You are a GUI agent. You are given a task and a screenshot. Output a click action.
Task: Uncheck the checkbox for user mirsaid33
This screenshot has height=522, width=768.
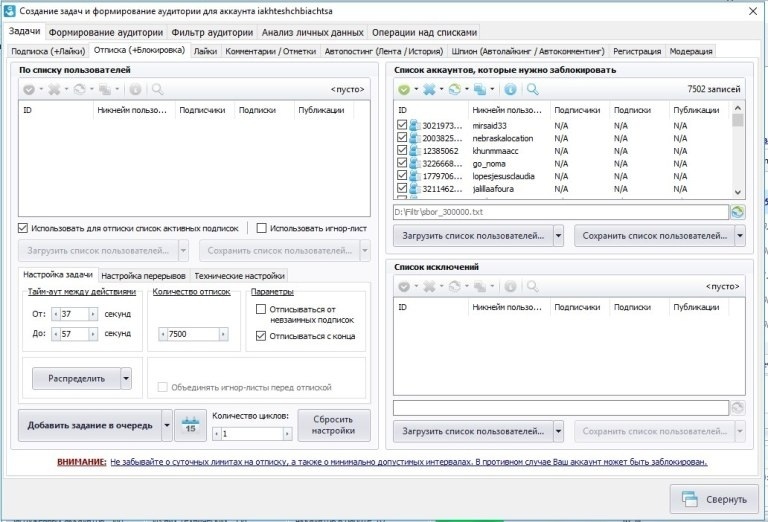(402, 125)
